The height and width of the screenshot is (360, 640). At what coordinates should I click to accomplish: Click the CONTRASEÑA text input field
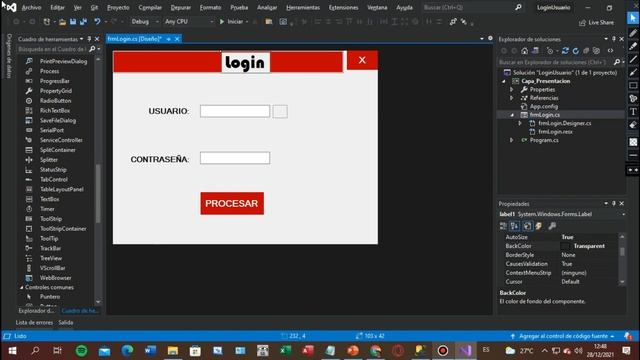(235, 158)
